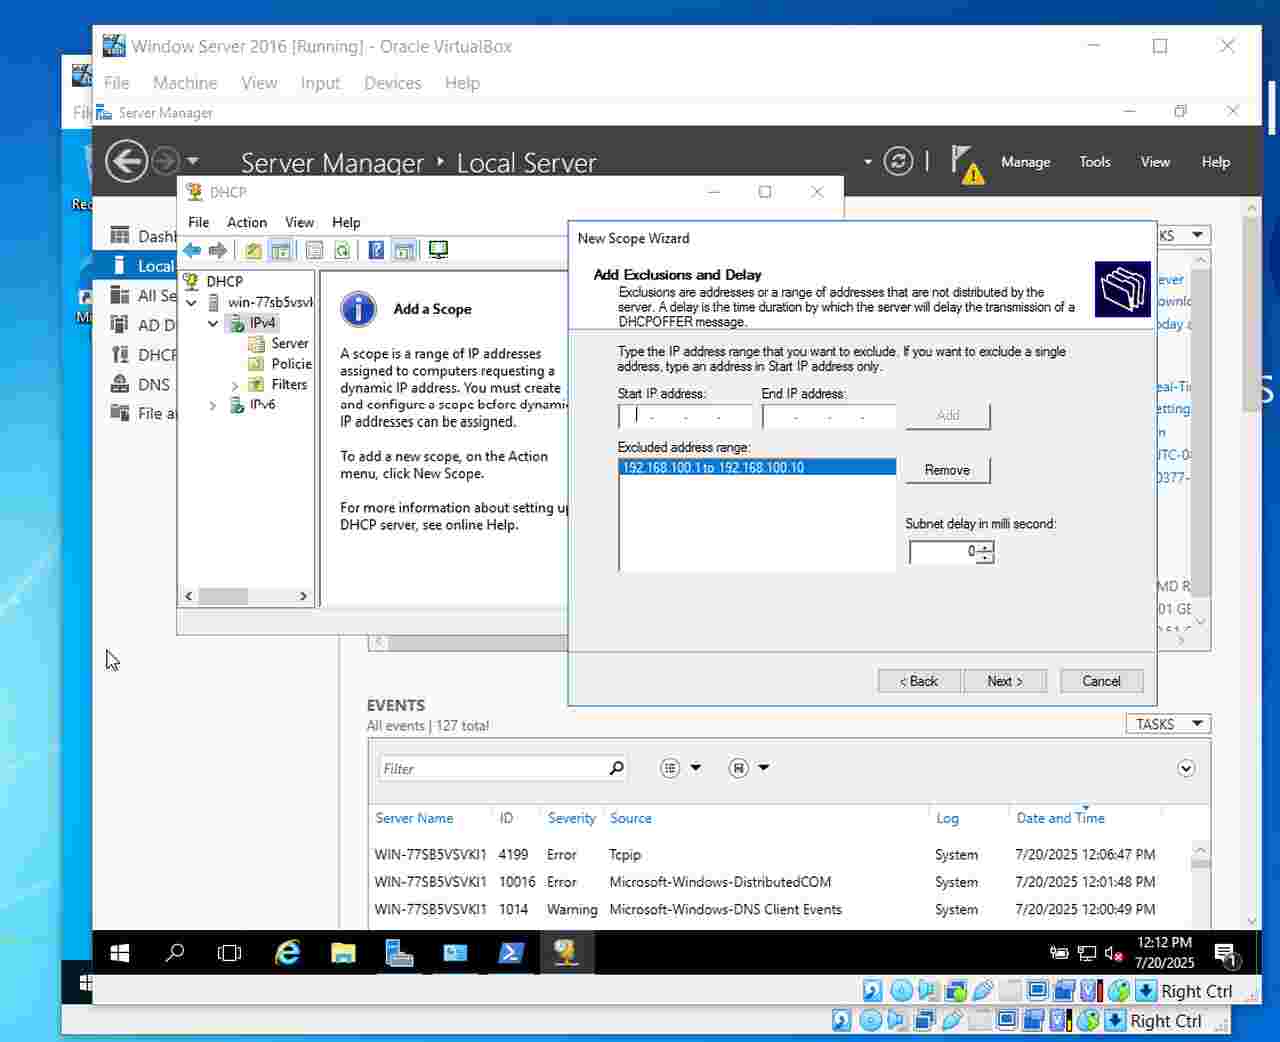Click the Export List icon in DHCP toolbar

click(314, 250)
